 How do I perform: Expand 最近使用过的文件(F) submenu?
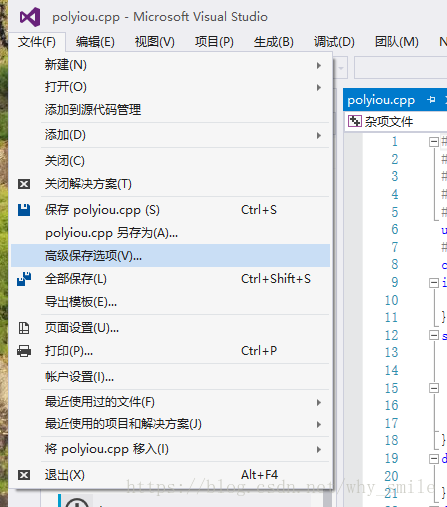[x=170, y=402]
